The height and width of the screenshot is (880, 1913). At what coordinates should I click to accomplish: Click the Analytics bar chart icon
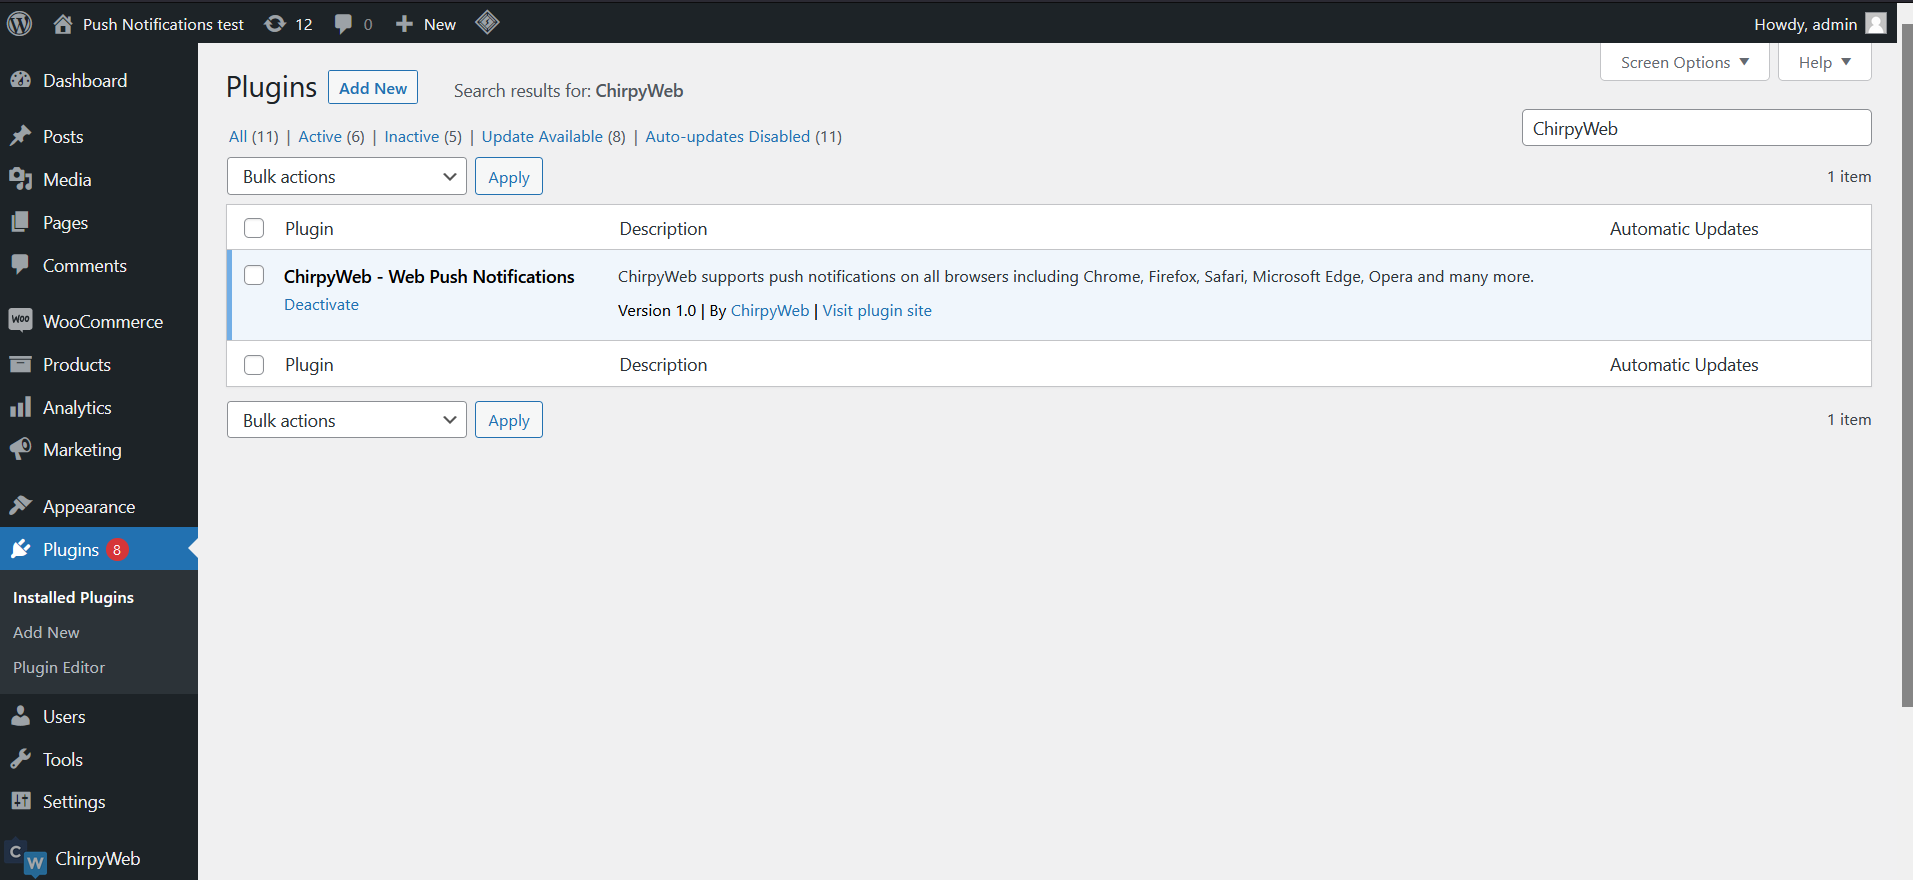coord(21,407)
